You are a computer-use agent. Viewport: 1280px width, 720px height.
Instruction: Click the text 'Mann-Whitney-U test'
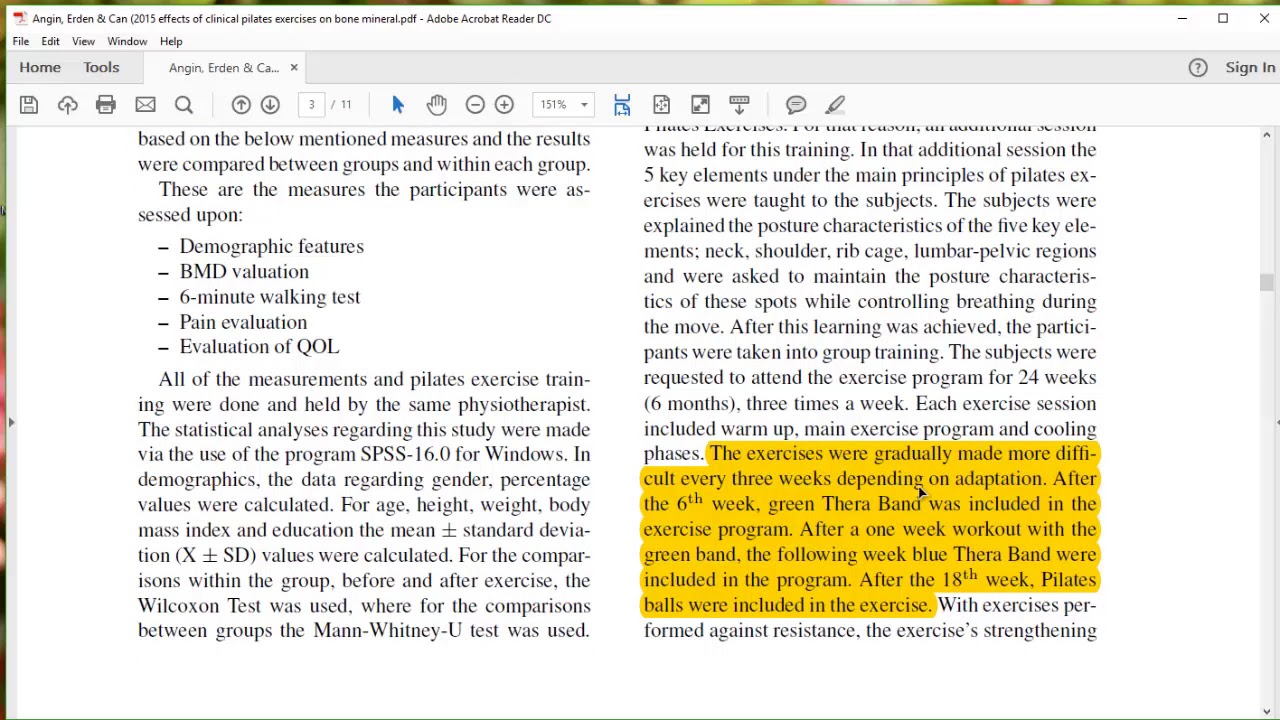405,631
